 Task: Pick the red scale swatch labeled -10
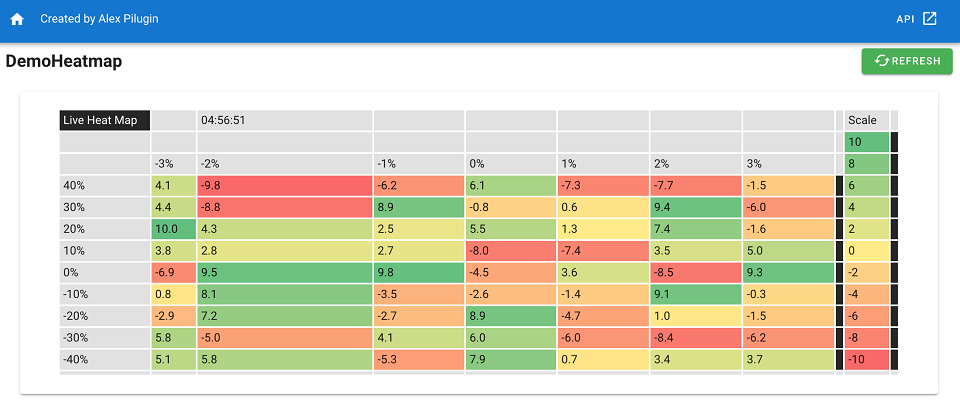point(866,359)
